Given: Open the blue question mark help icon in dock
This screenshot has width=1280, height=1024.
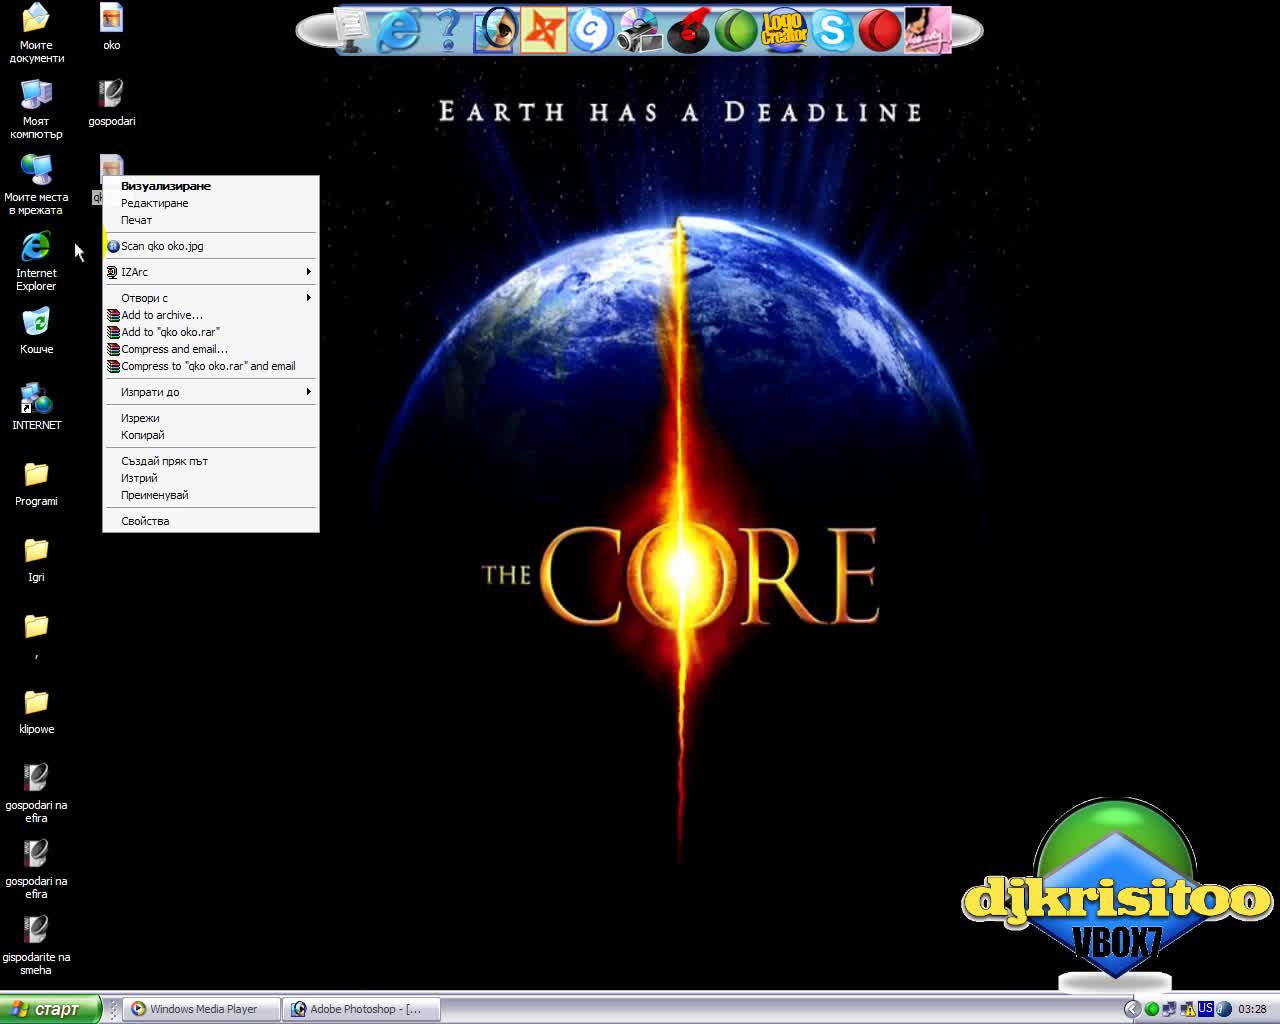Looking at the screenshot, I should [x=449, y=31].
